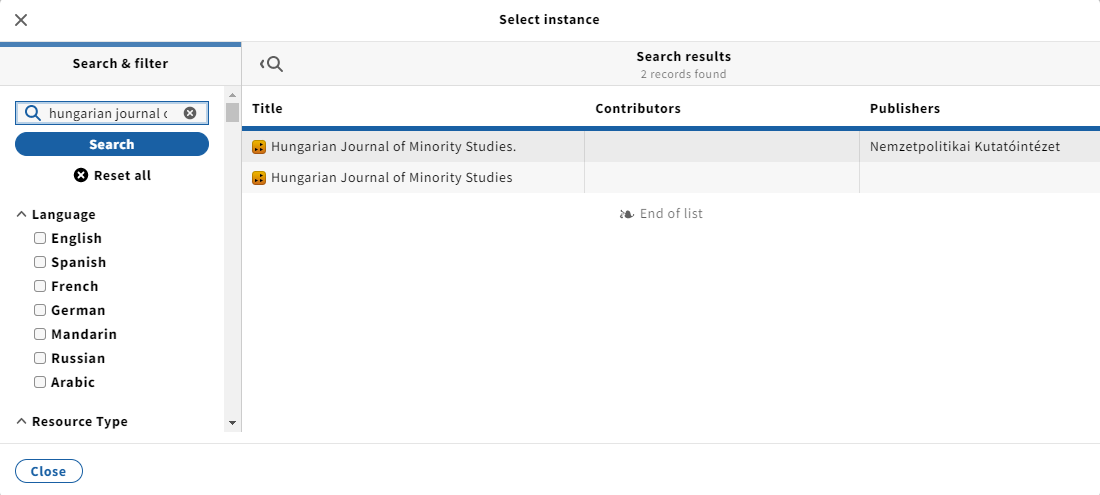Click the blue Search button
Viewport: 1100px width, 495px height.
112,144
